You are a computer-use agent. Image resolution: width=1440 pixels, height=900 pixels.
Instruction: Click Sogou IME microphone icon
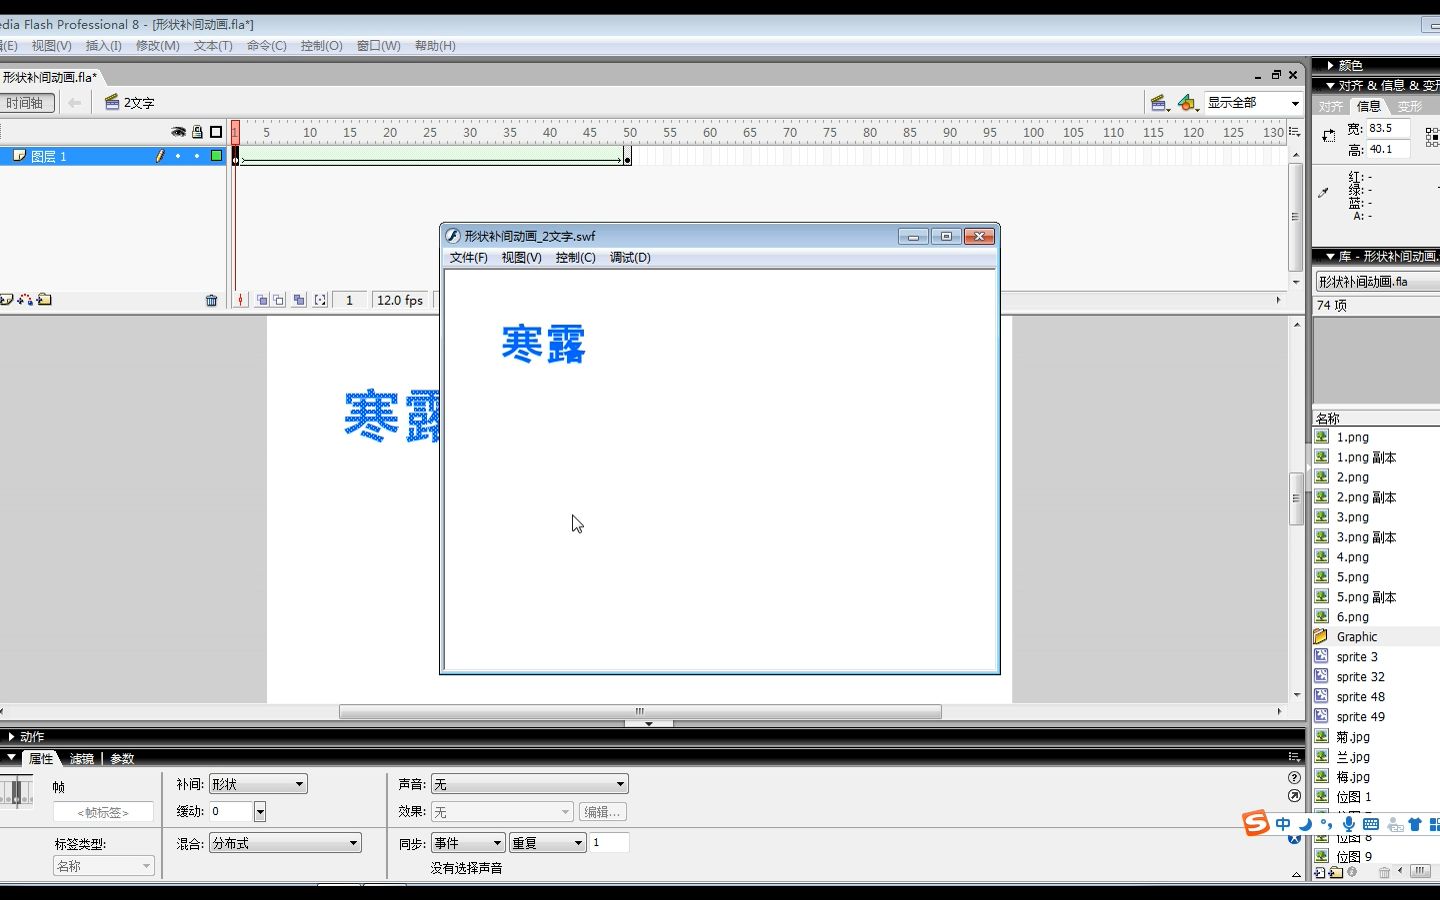pyautogui.click(x=1349, y=824)
